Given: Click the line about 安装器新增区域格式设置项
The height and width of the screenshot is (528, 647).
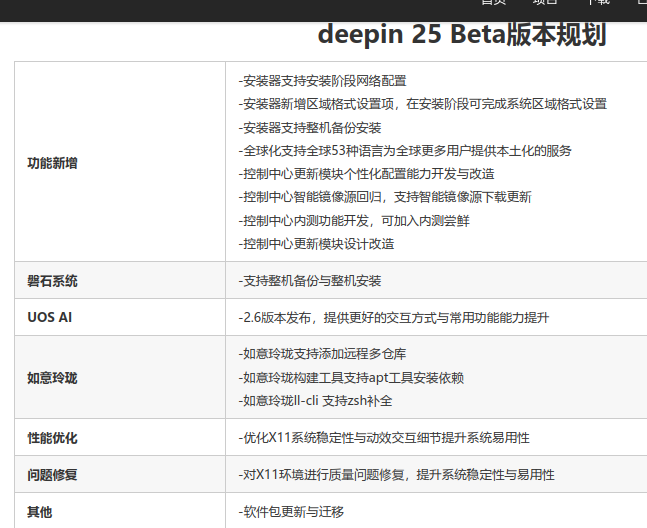Looking at the screenshot, I should coord(423,104).
